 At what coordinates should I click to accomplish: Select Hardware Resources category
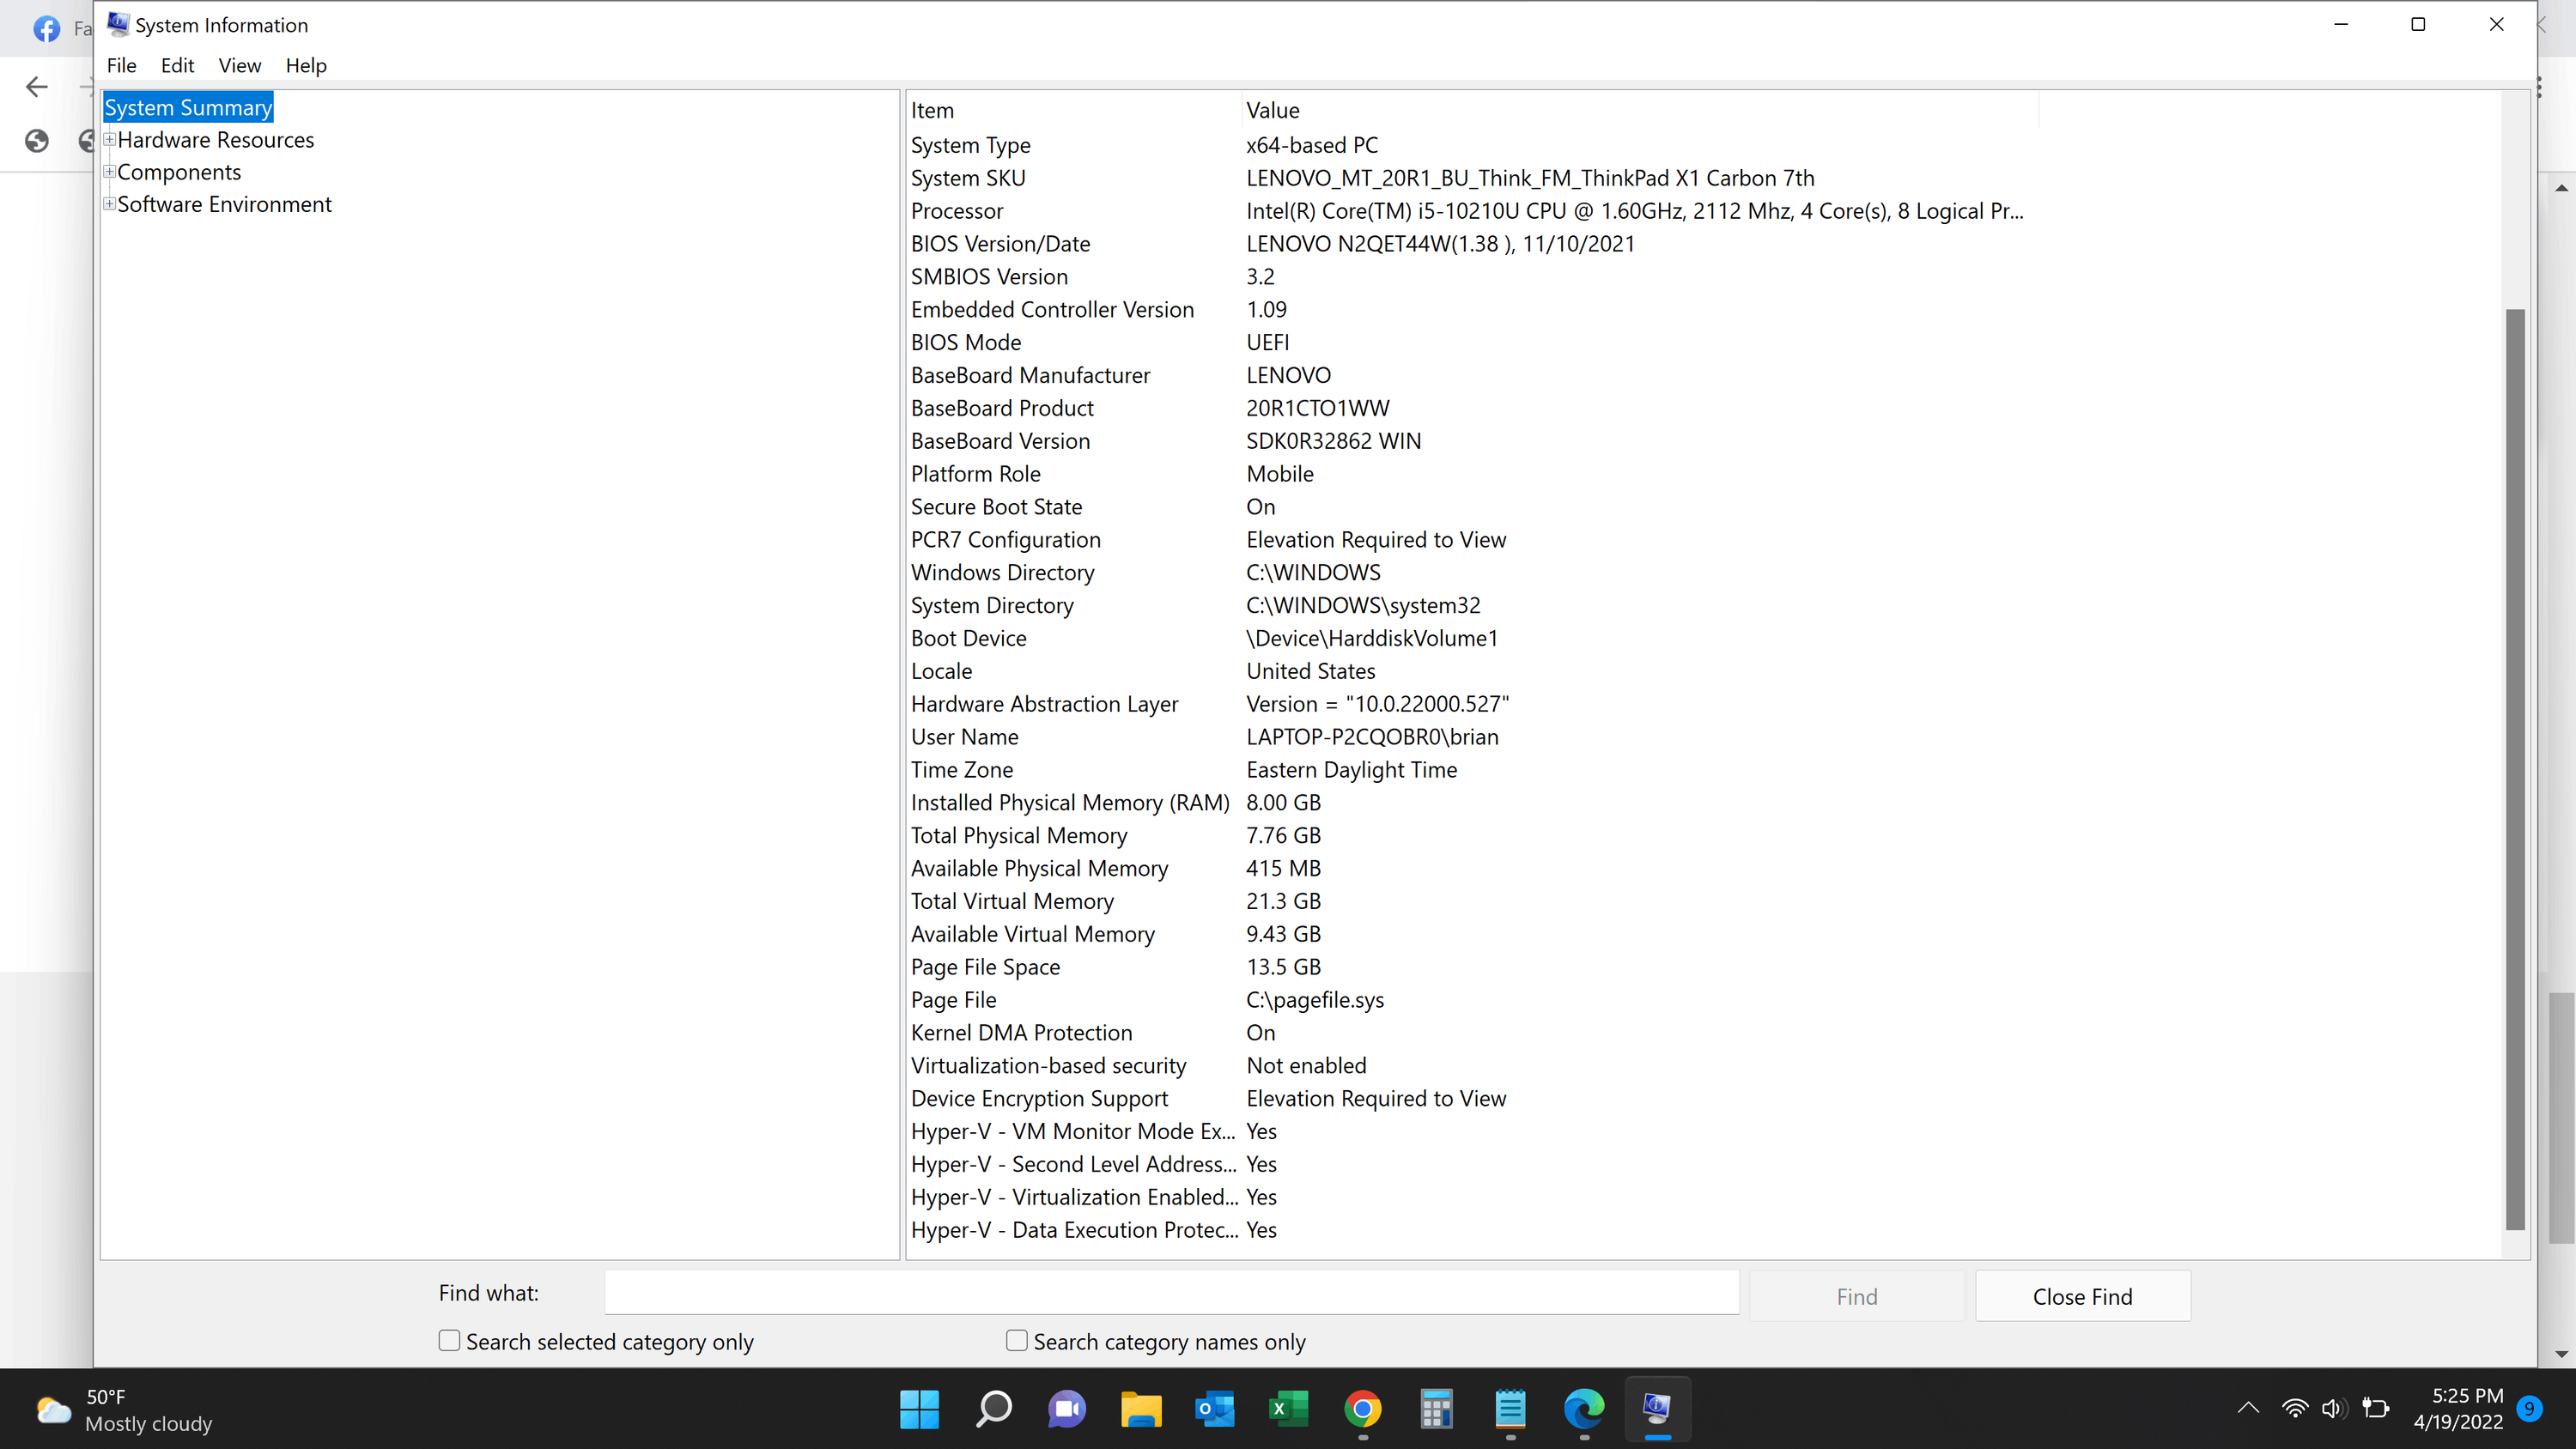[216, 140]
